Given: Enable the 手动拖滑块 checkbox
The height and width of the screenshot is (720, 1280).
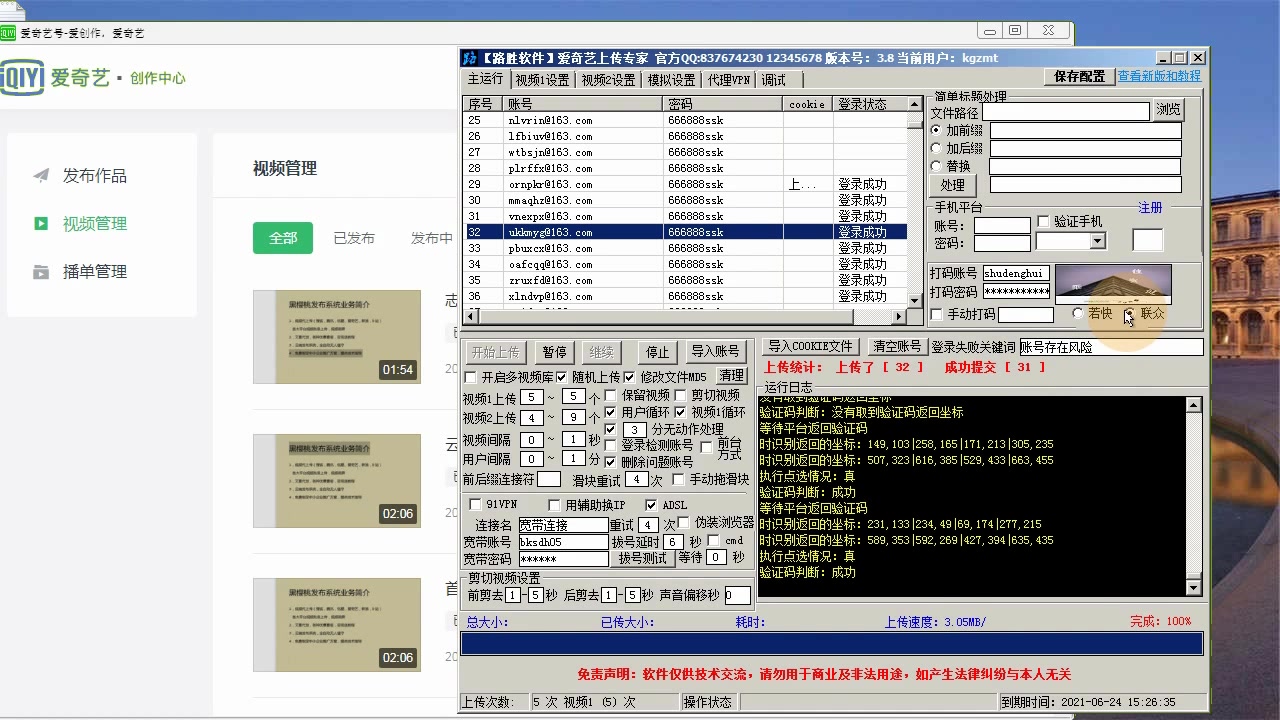Looking at the screenshot, I should click(x=679, y=479).
